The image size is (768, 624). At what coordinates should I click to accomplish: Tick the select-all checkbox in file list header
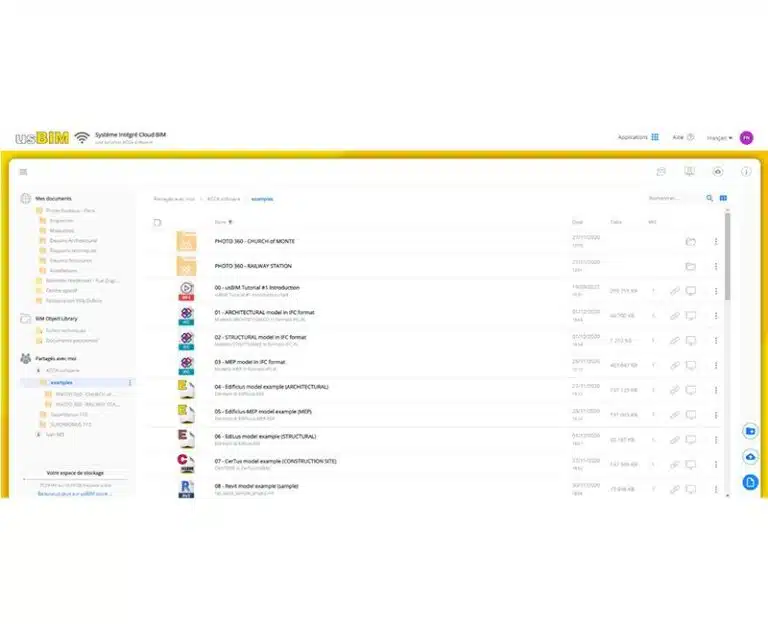[x=157, y=222]
